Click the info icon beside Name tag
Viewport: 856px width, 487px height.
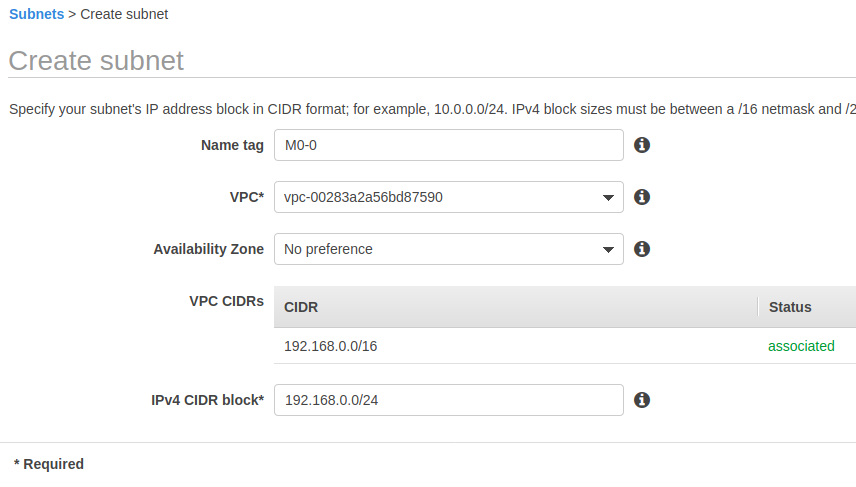tap(643, 145)
